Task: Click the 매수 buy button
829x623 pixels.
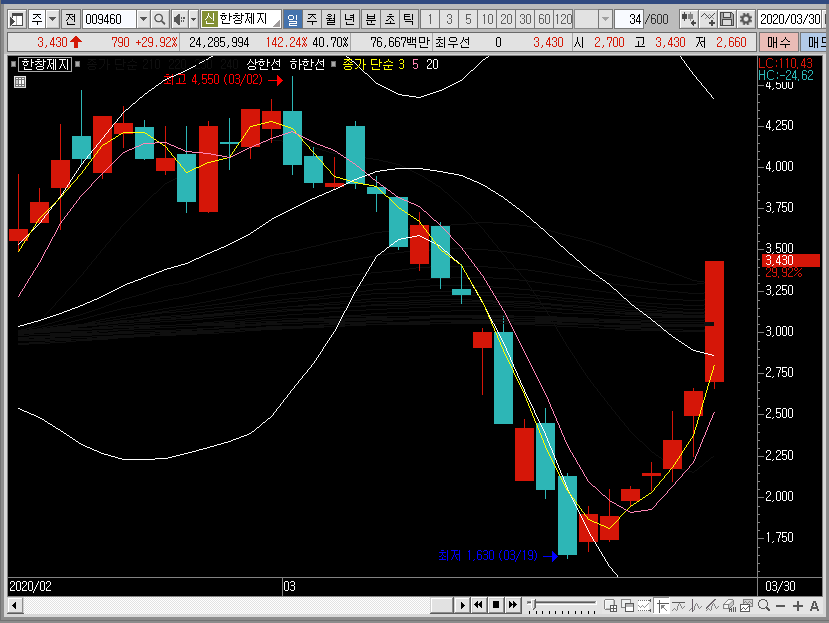Action: tap(778, 42)
